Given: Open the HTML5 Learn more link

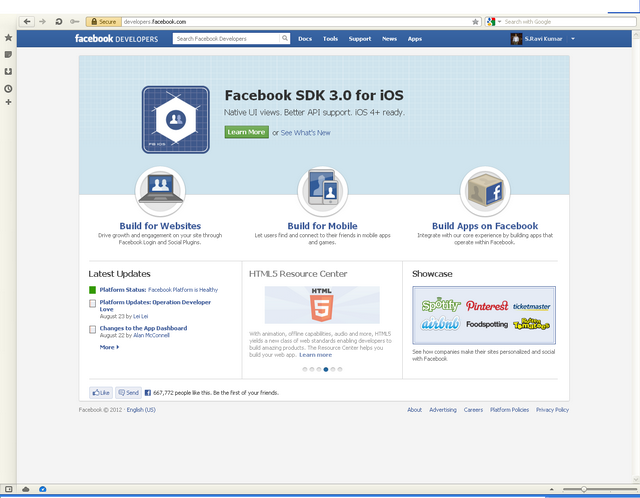Looking at the screenshot, I should click(x=316, y=355).
